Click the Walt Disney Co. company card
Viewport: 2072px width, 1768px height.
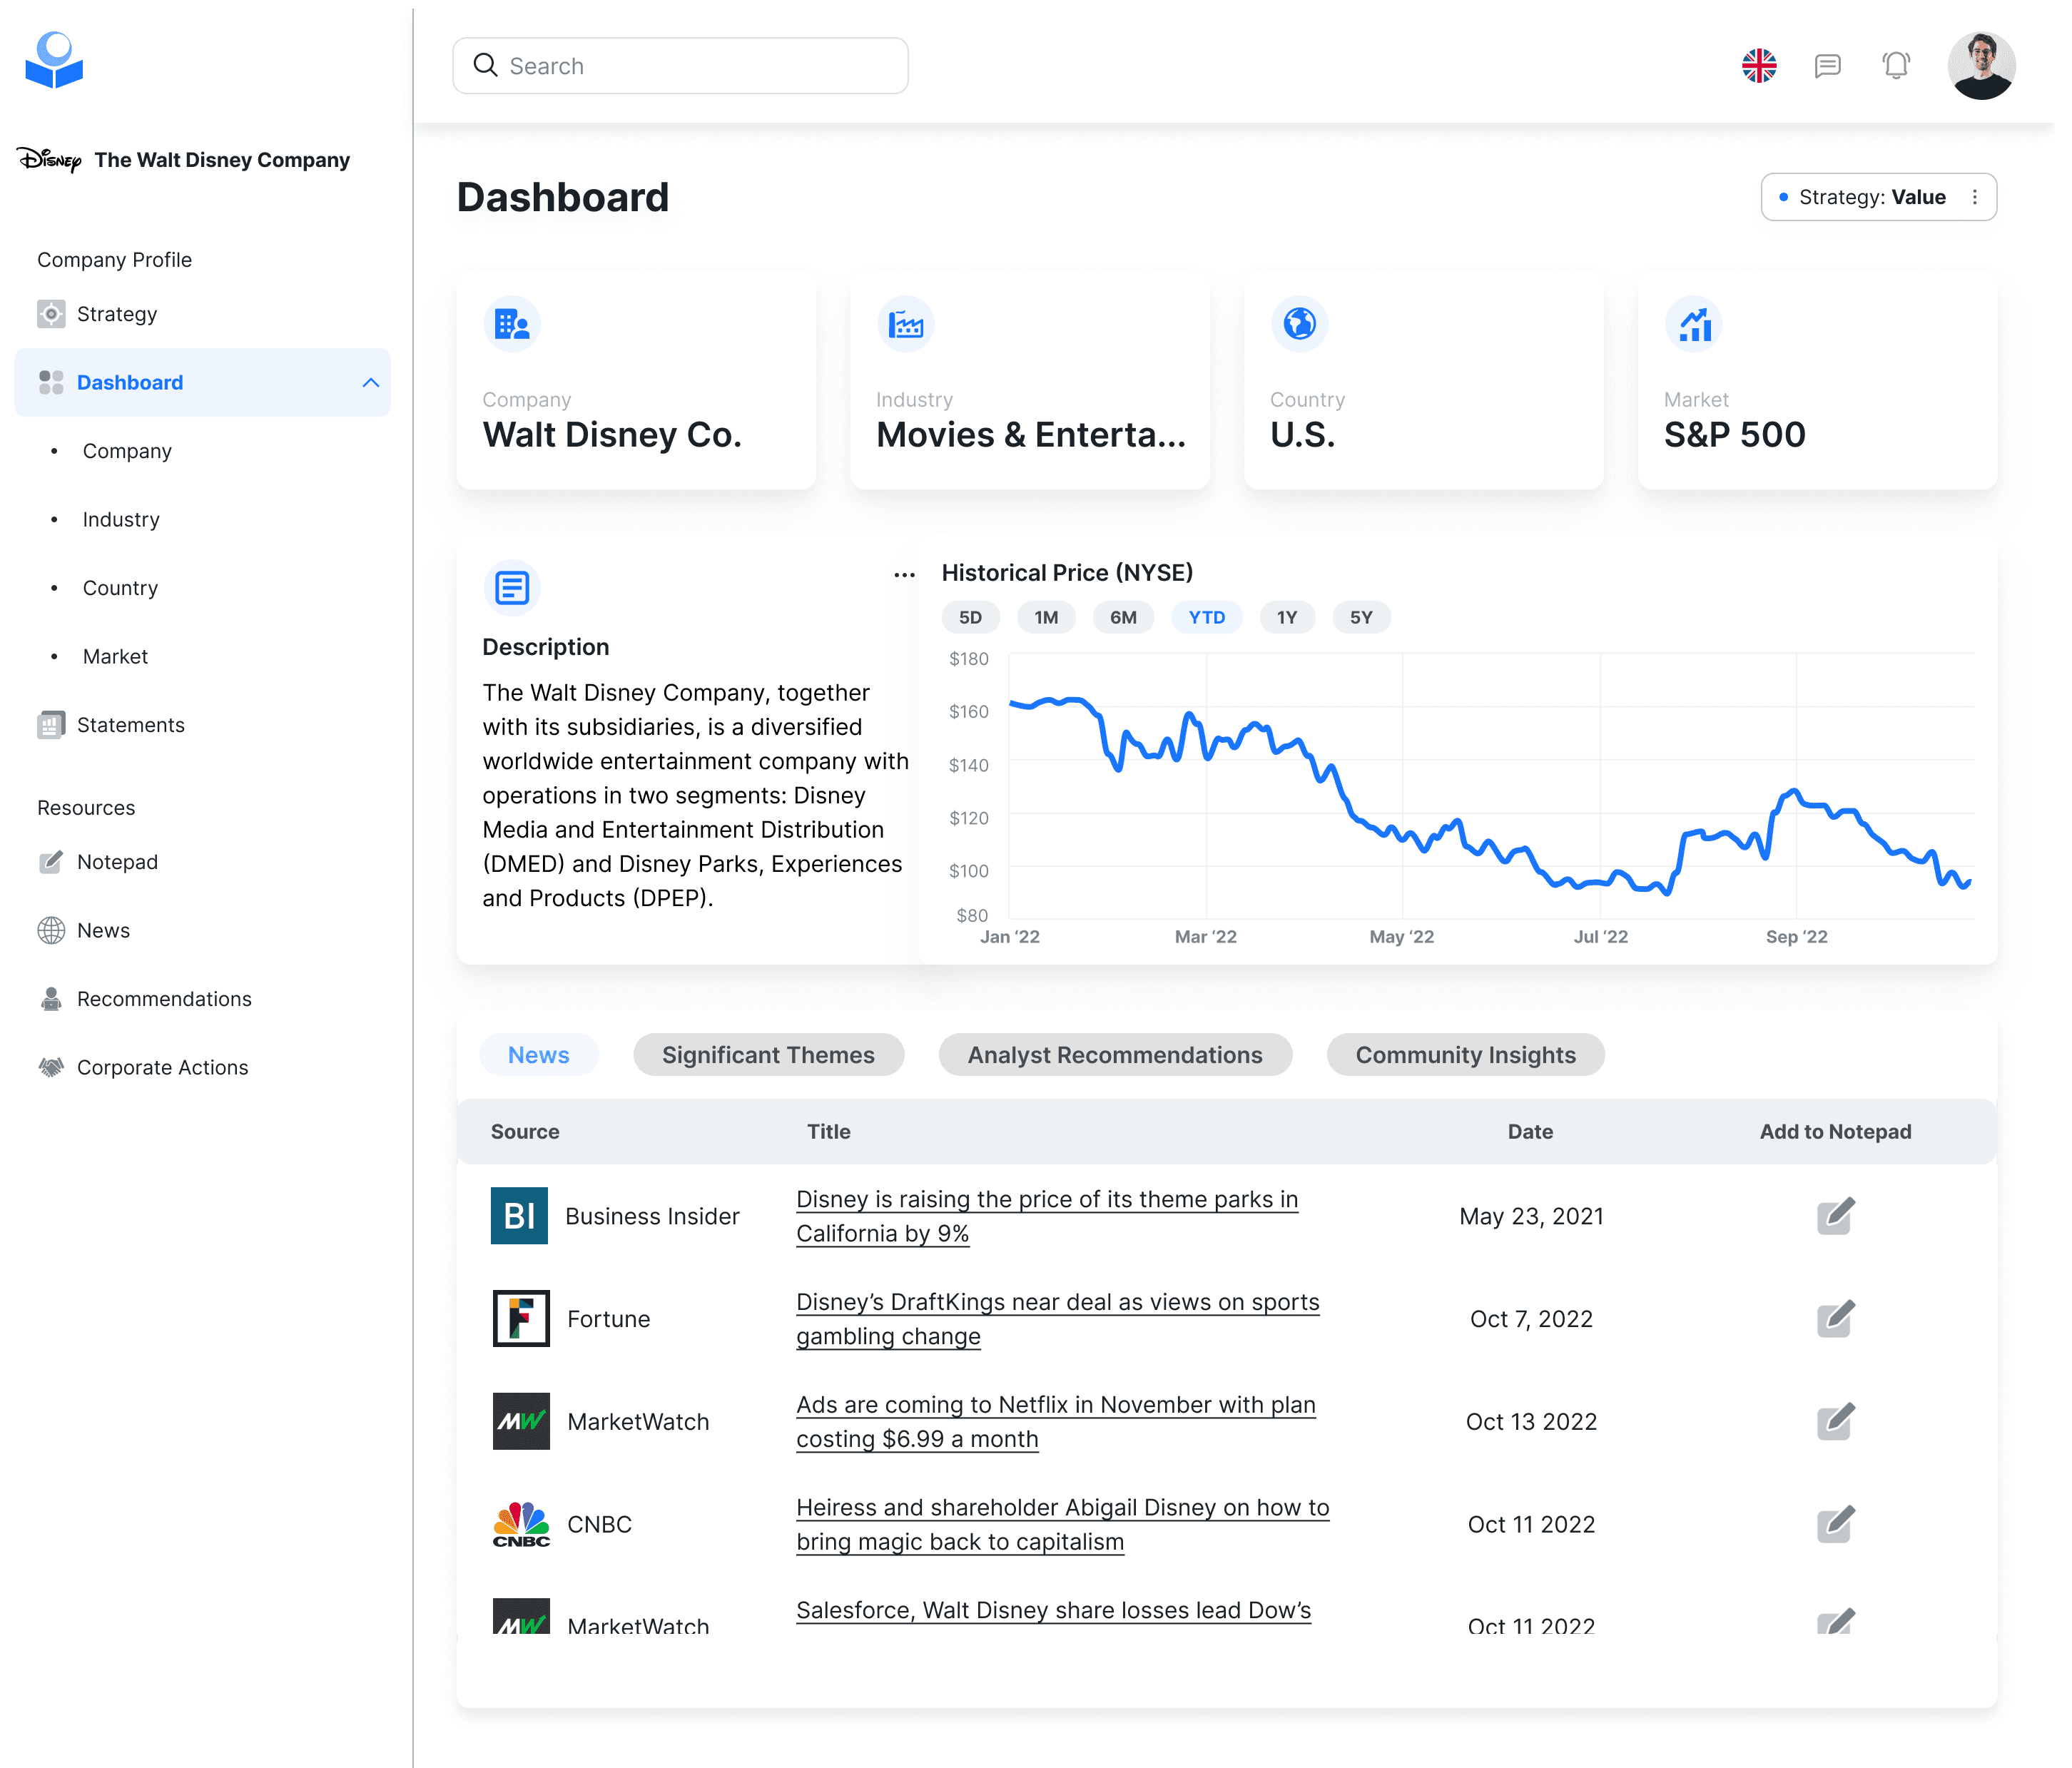[x=636, y=380]
